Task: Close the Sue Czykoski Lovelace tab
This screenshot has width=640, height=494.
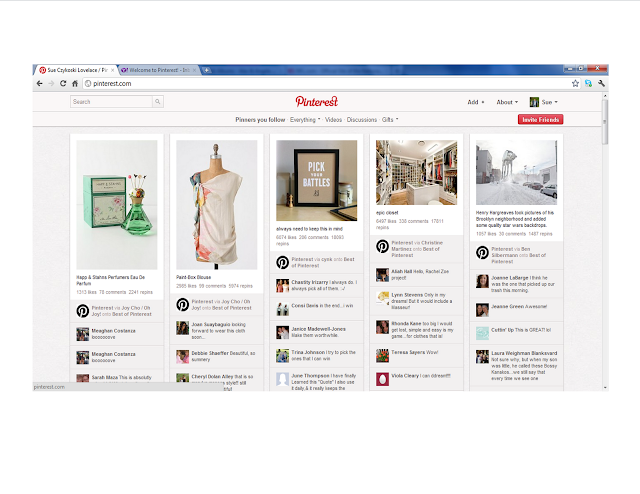Action: [113, 70]
